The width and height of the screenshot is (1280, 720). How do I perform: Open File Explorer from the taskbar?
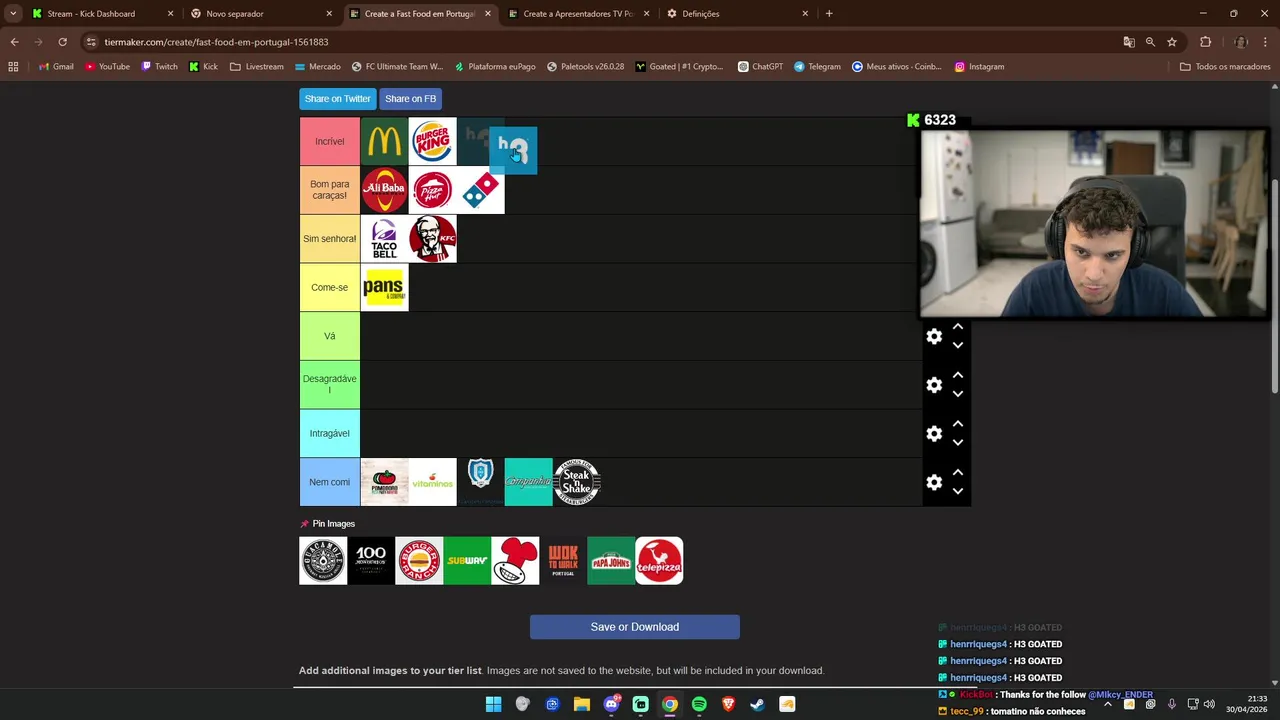coord(581,704)
